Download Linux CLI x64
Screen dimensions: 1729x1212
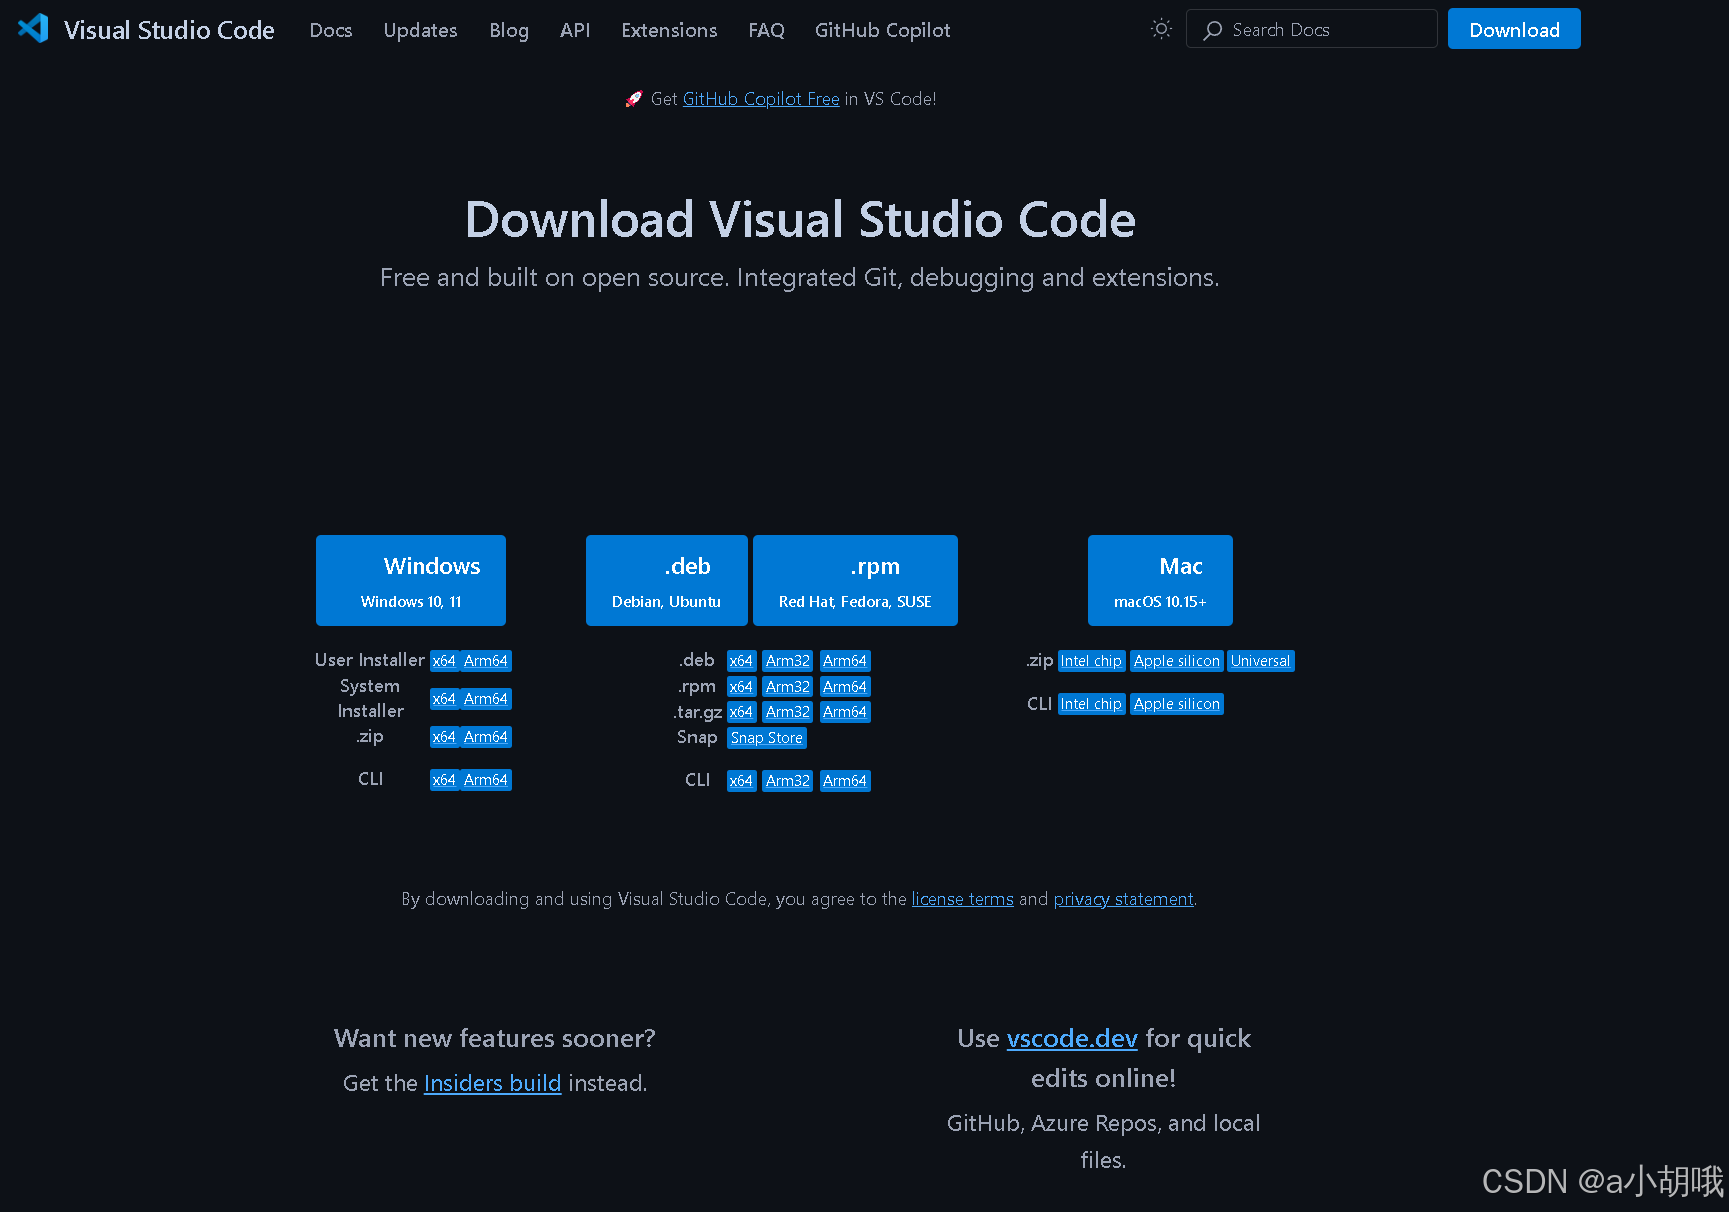741,781
